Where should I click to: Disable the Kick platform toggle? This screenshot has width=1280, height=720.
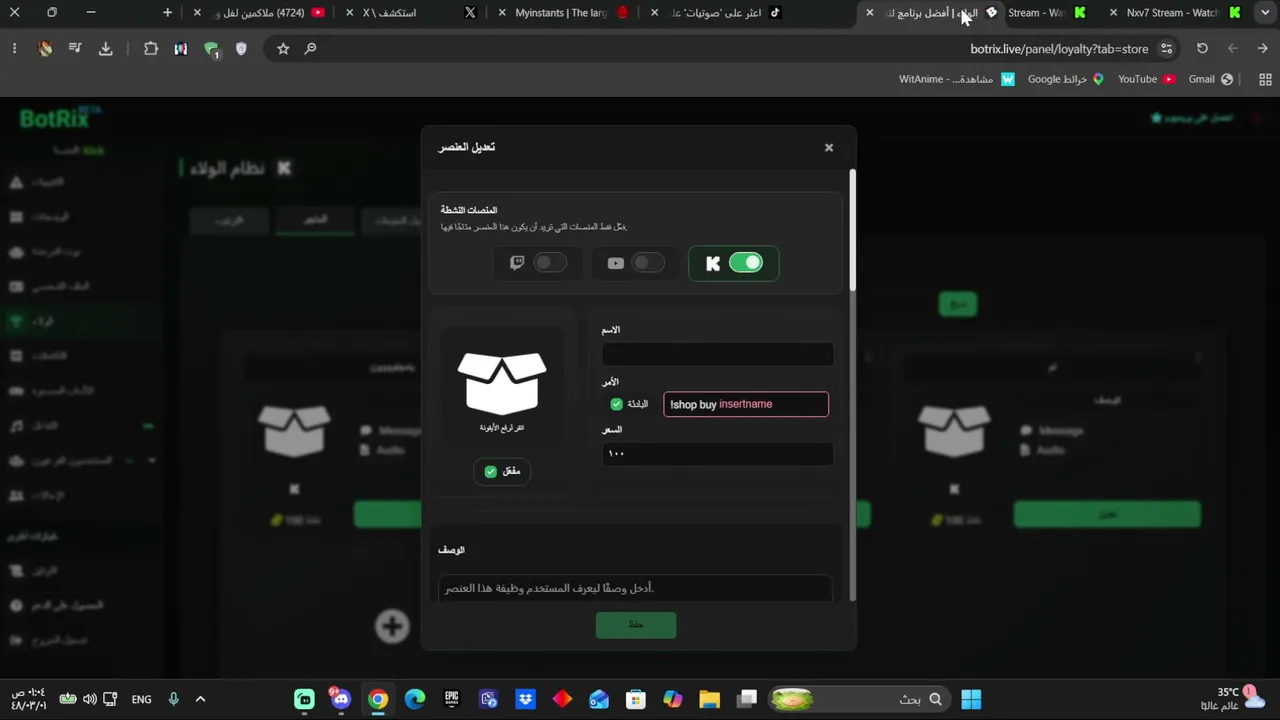pyautogui.click(x=746, y=263)
